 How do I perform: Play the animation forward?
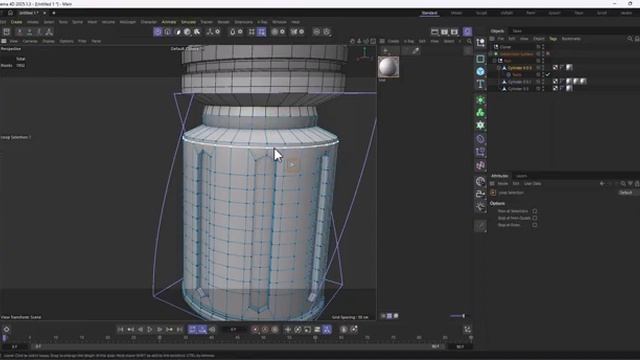pos(150,329)
